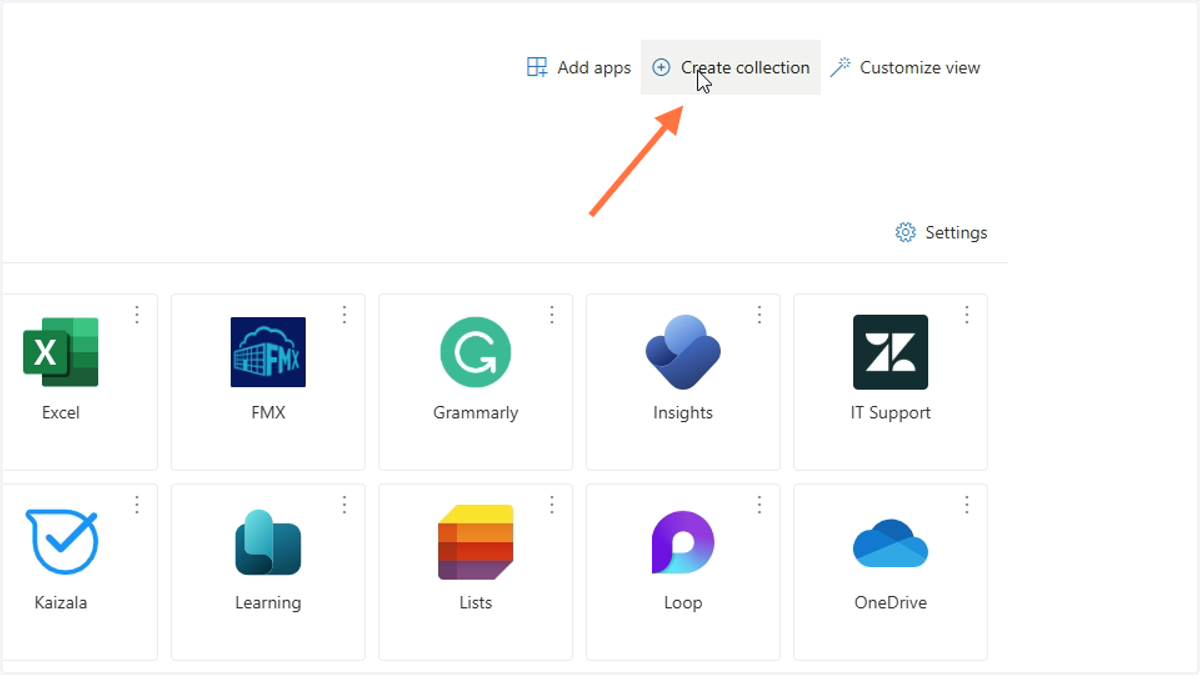The image size is (1200, 675).
Task: Open the Settings text link
Action: pos(956,233)
